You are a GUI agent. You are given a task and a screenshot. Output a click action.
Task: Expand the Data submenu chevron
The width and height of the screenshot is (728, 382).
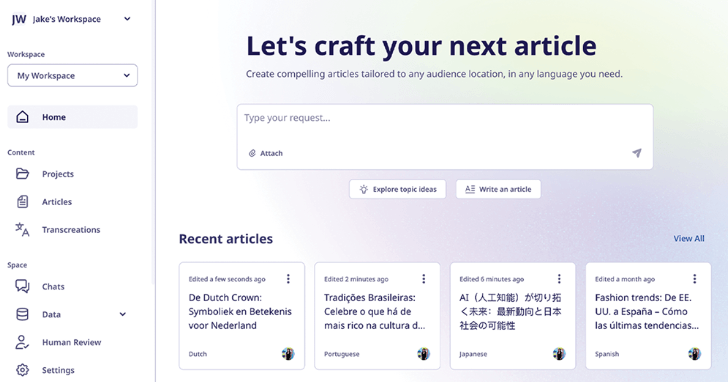point(123,314)
